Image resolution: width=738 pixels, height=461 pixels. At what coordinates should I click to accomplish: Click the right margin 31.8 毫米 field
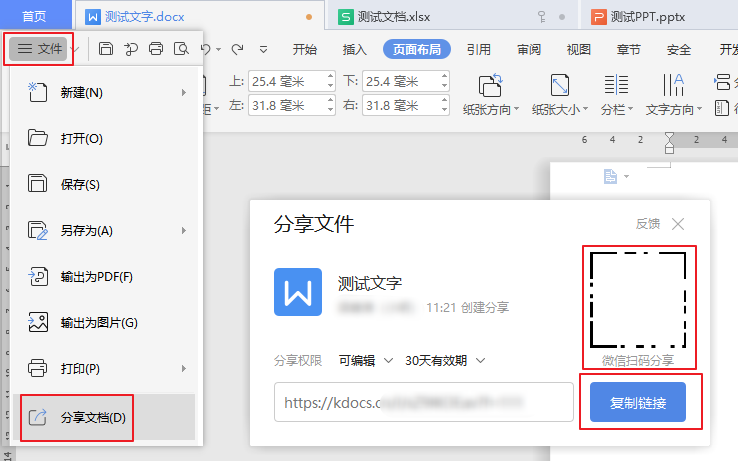coord(406,105)
